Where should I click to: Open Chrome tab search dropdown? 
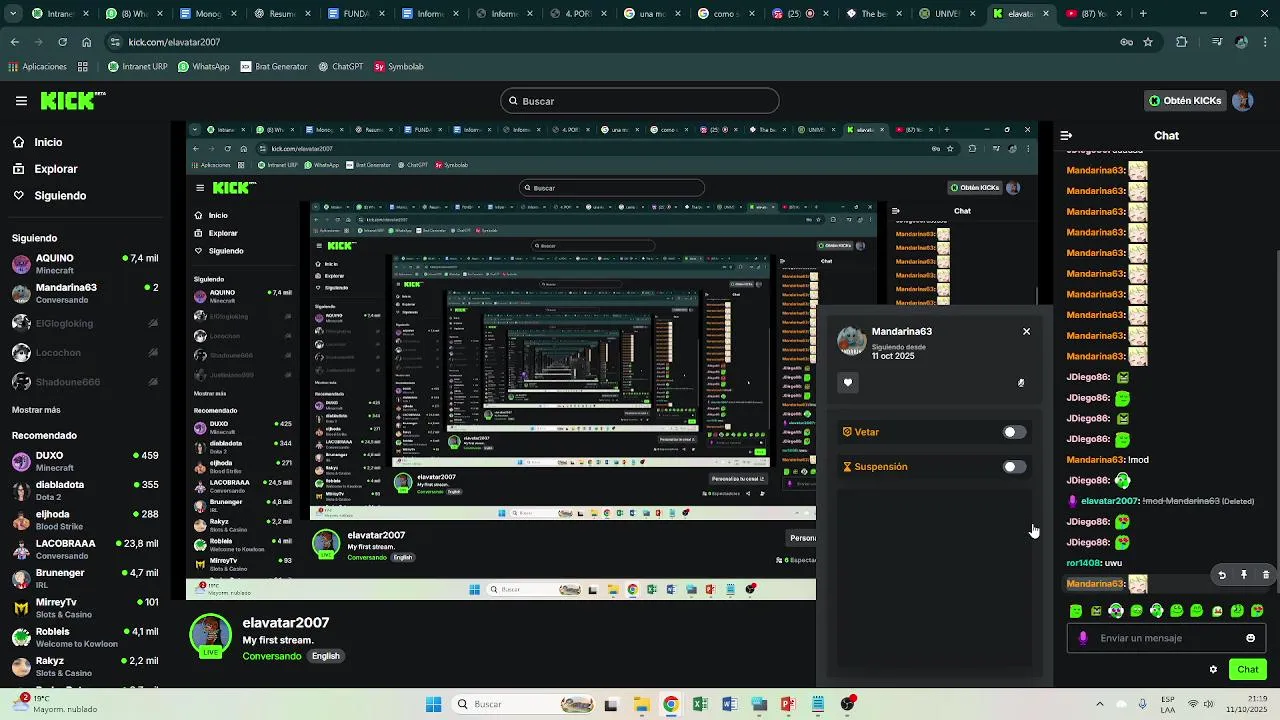coord(13,14)
